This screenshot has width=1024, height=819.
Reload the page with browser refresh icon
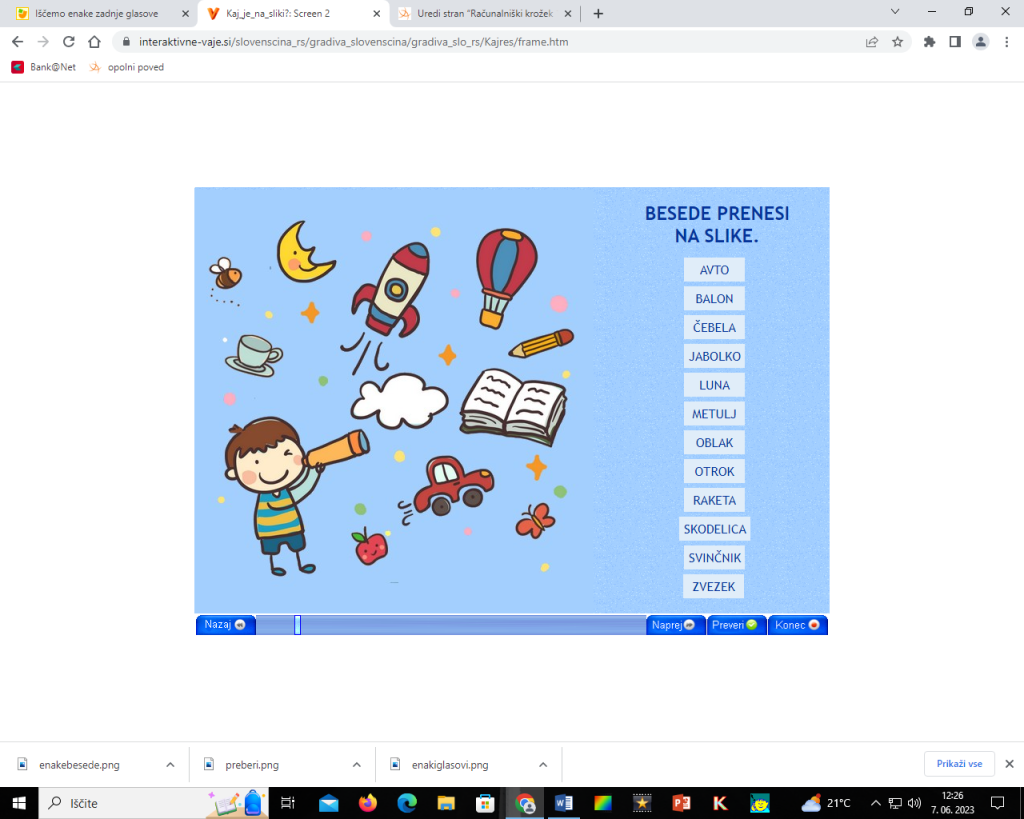click(68, 42)
